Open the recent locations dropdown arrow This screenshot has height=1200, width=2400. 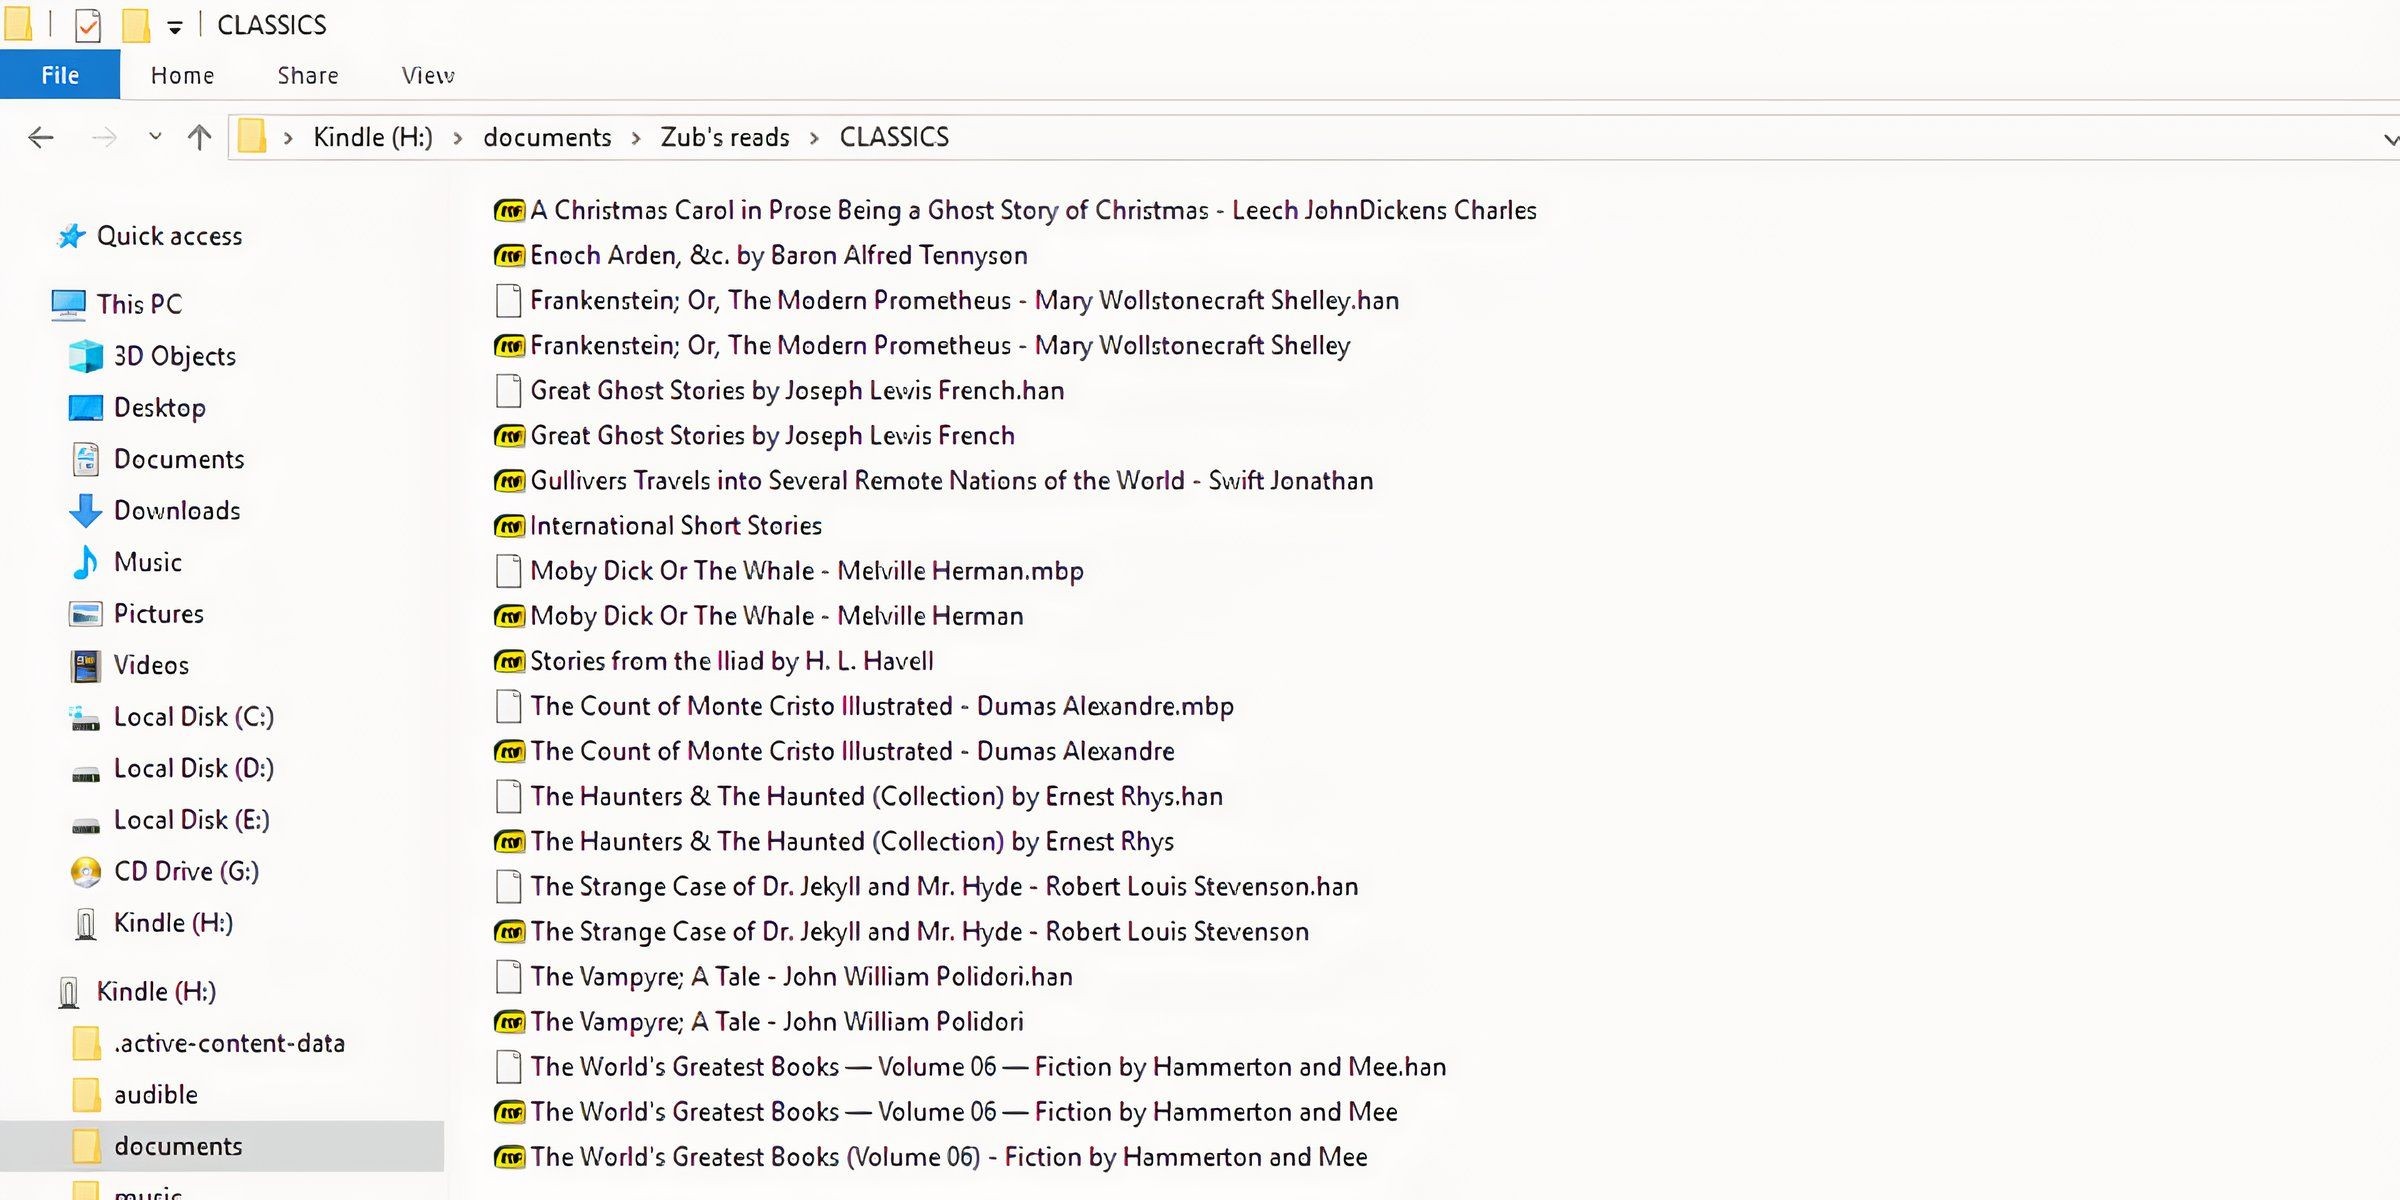pos(155,136)
